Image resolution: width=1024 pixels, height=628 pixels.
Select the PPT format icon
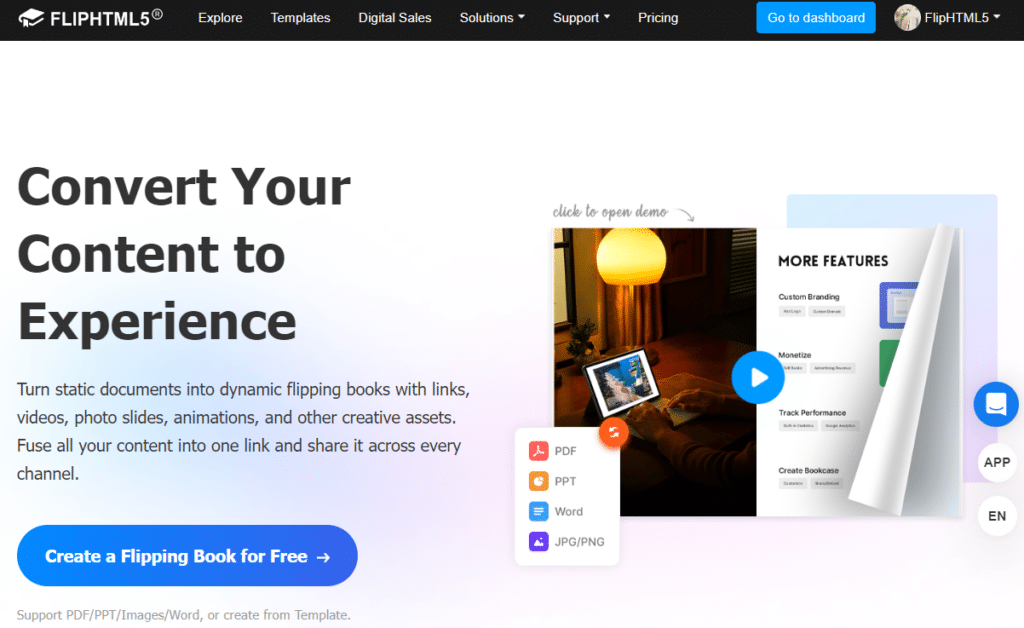coord(540,480)
